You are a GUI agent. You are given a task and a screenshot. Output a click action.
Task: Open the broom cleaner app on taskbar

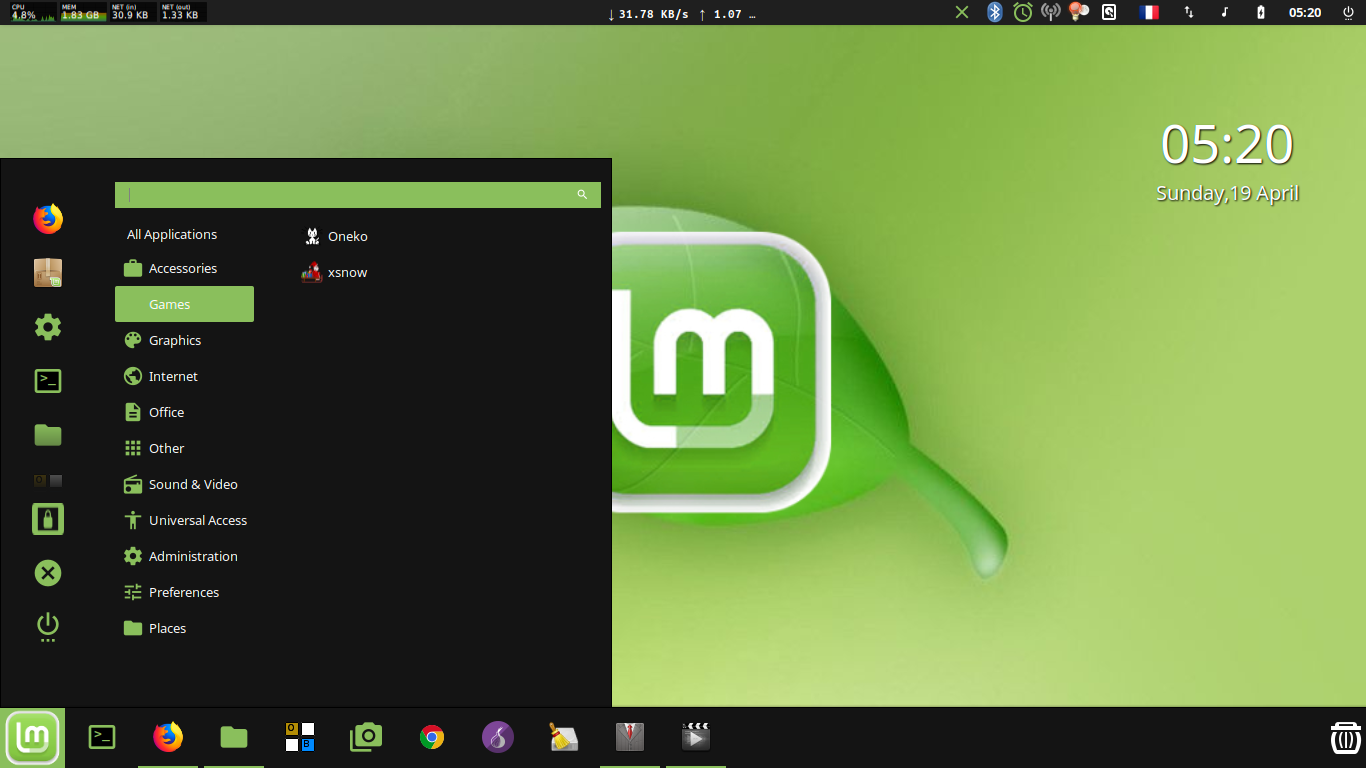tap(564, 737)
